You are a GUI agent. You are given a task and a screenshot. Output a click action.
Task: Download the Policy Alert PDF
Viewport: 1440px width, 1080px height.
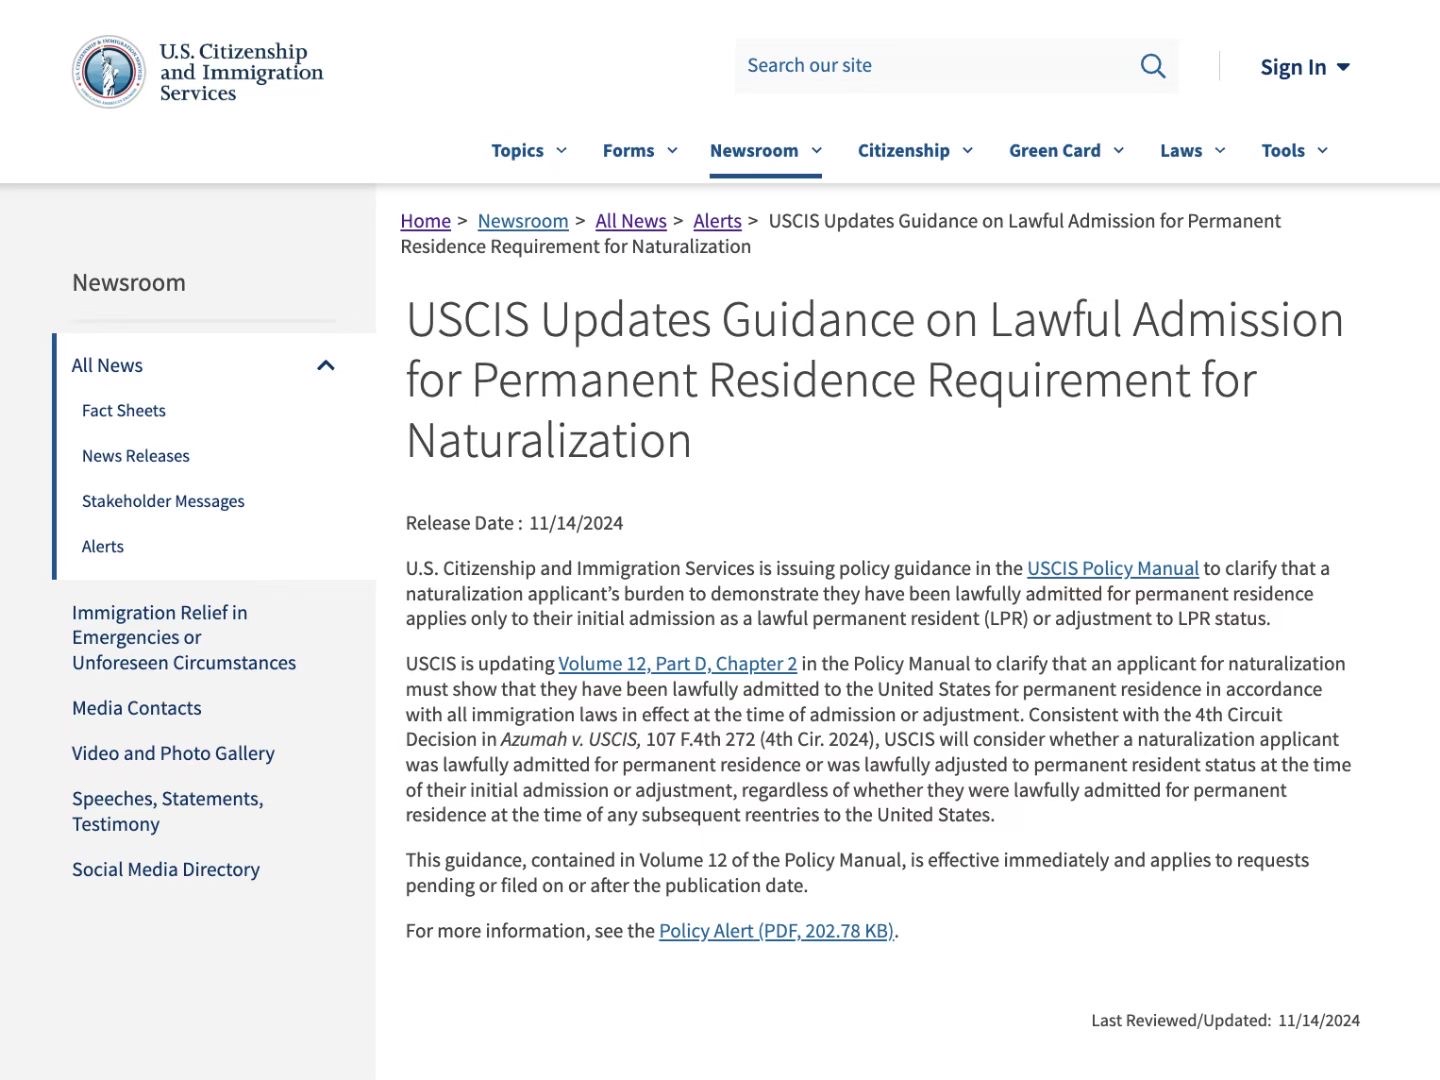pyautogui.click(x=777, y=931)
